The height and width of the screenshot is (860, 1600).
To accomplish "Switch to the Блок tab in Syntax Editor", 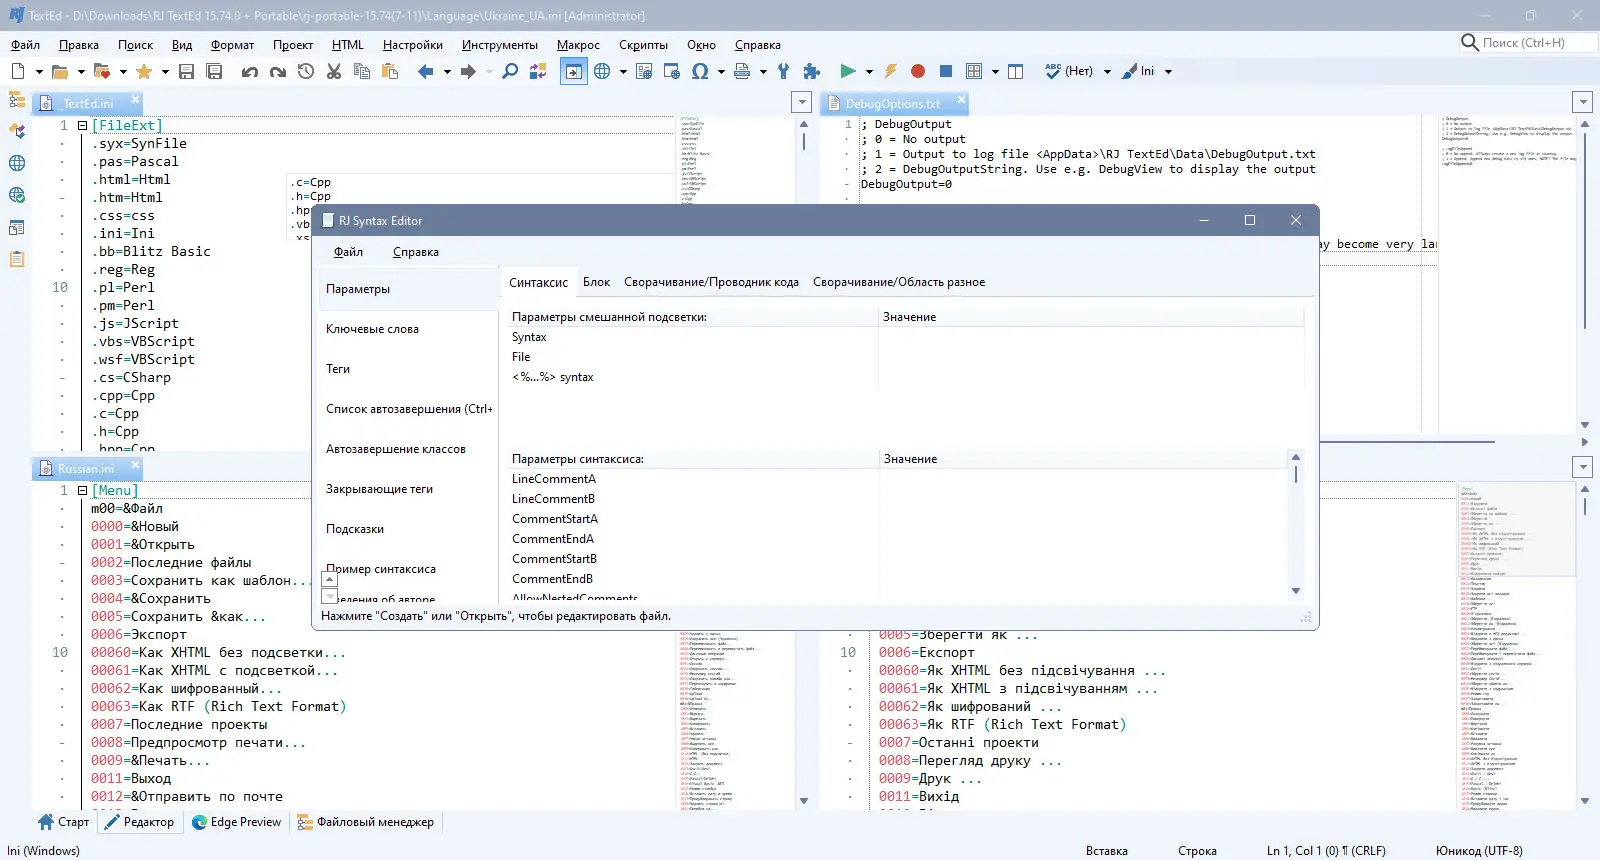I will (x=596, y=282).
